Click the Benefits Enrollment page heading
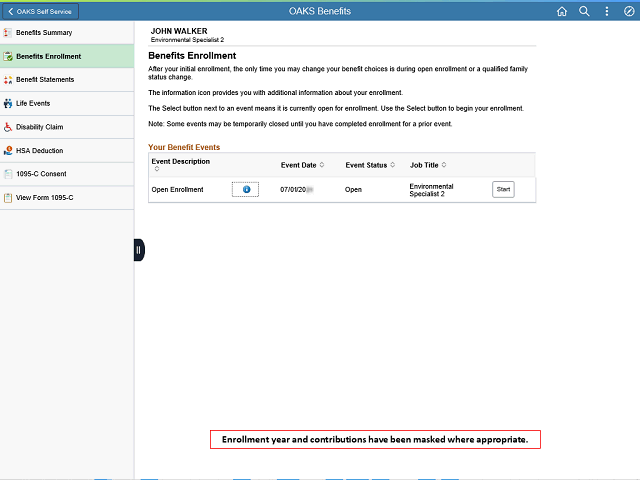The width and height of the screenshot is (640, 480). click(192, 56)
